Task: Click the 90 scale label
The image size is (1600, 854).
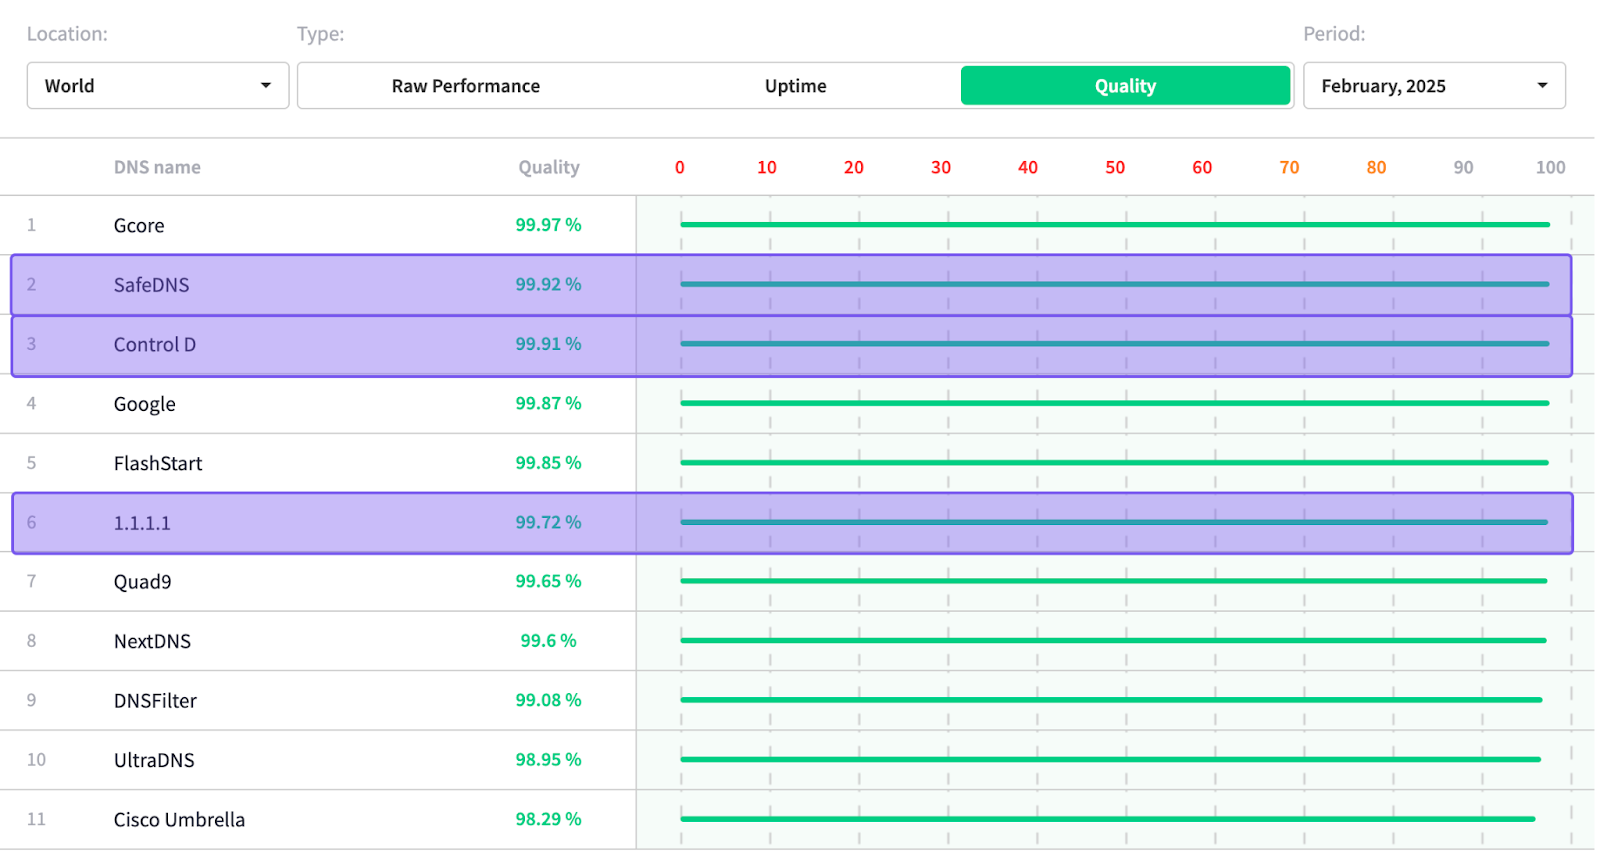Action: click(1463, 167)
